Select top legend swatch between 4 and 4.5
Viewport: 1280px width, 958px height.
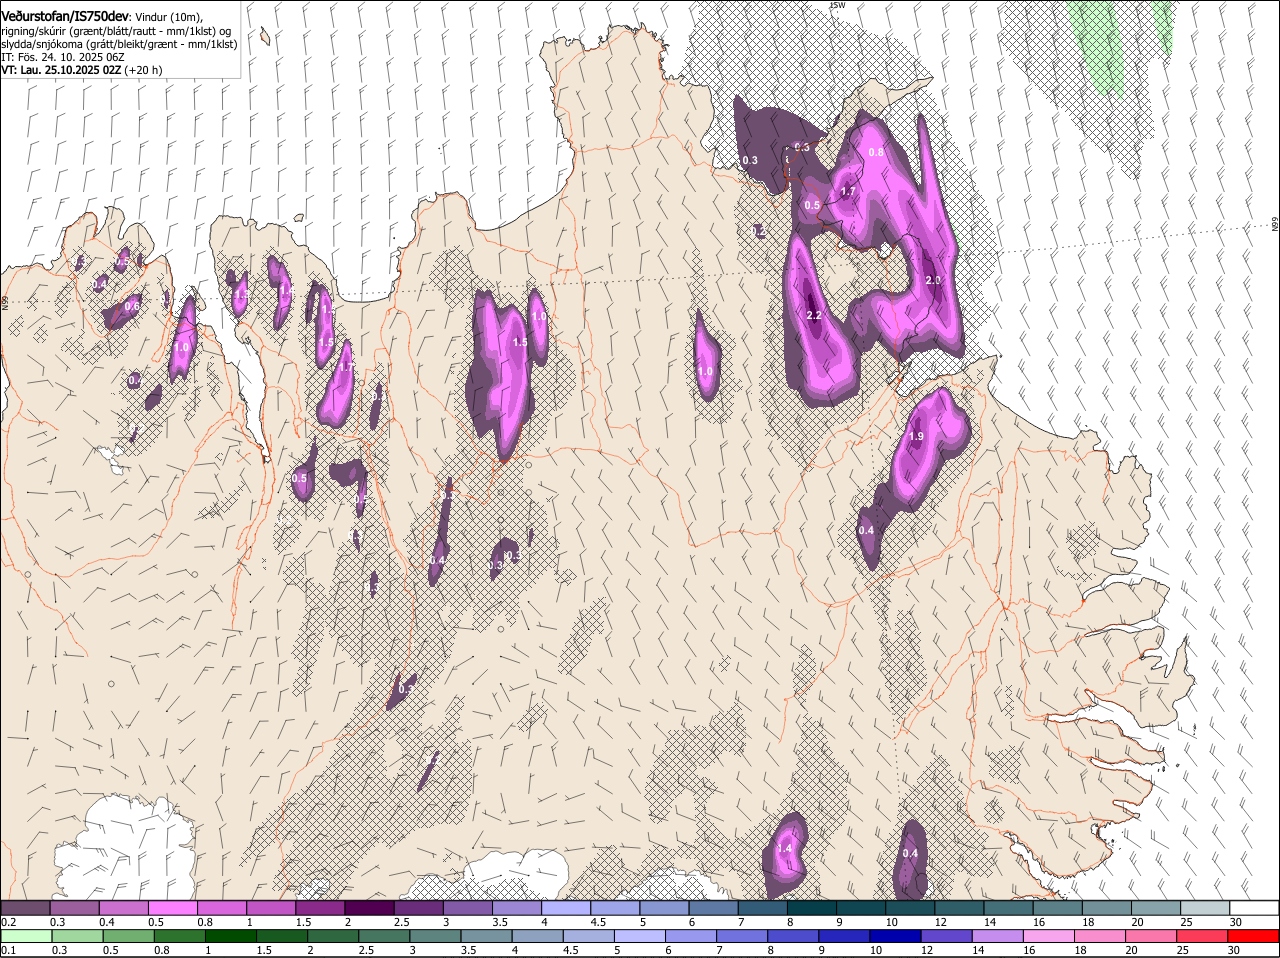click(x=566, y=907)
